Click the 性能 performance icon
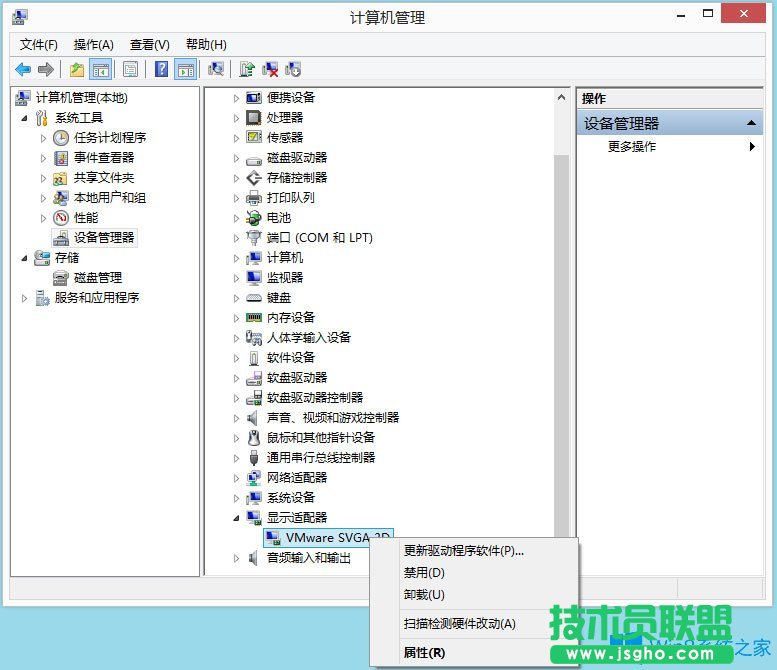This screenshot has width=777, height=670. (x=60, y=218)
